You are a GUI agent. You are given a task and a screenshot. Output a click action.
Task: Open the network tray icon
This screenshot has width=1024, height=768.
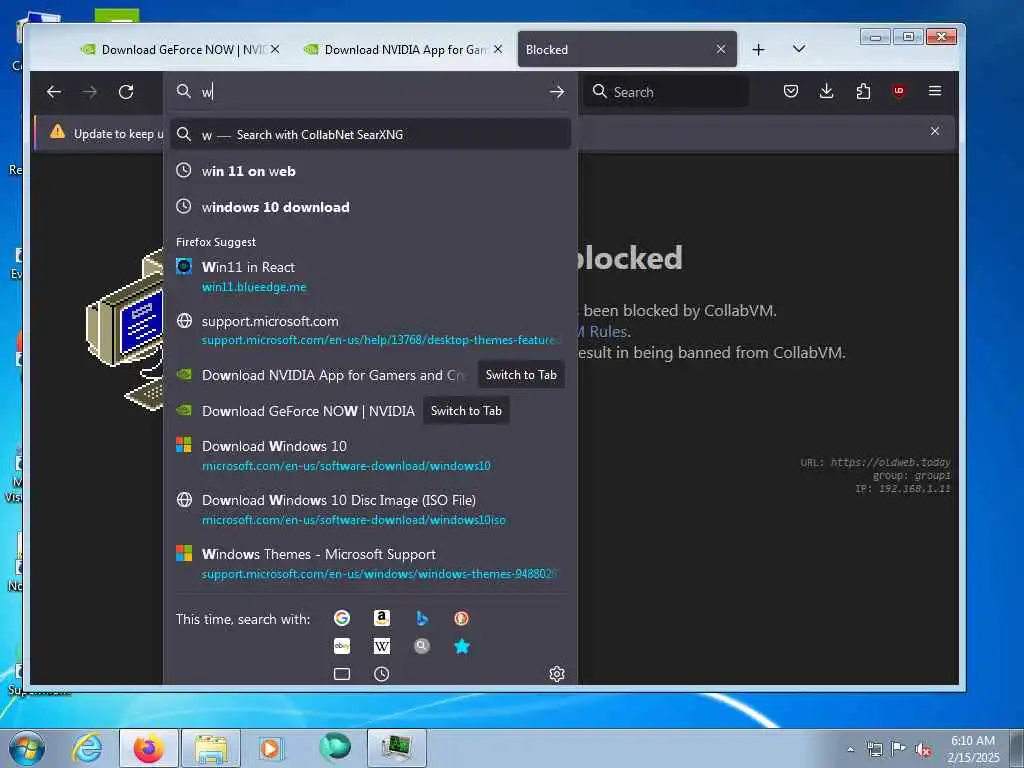874,749
